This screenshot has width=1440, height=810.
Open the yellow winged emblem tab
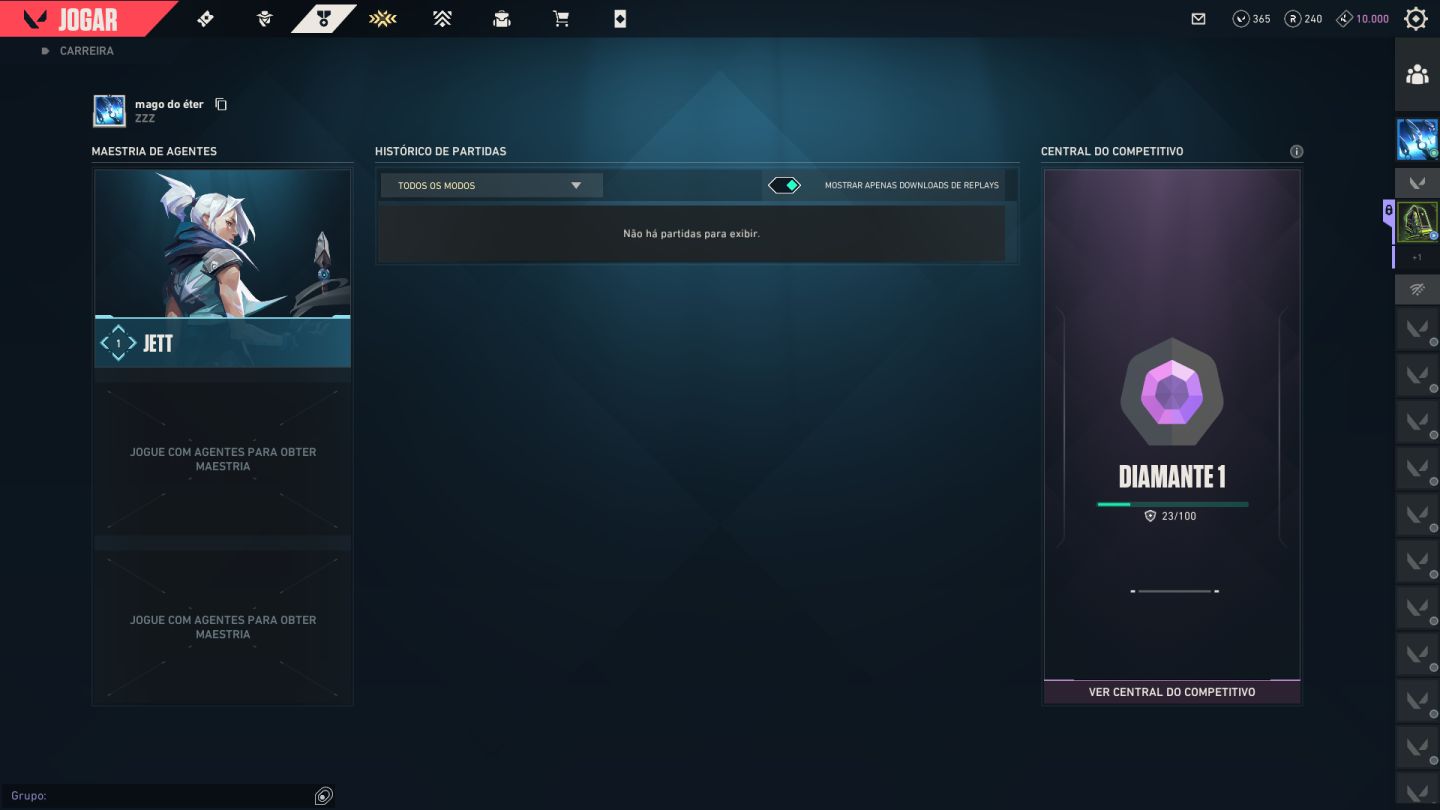[383, 19]
